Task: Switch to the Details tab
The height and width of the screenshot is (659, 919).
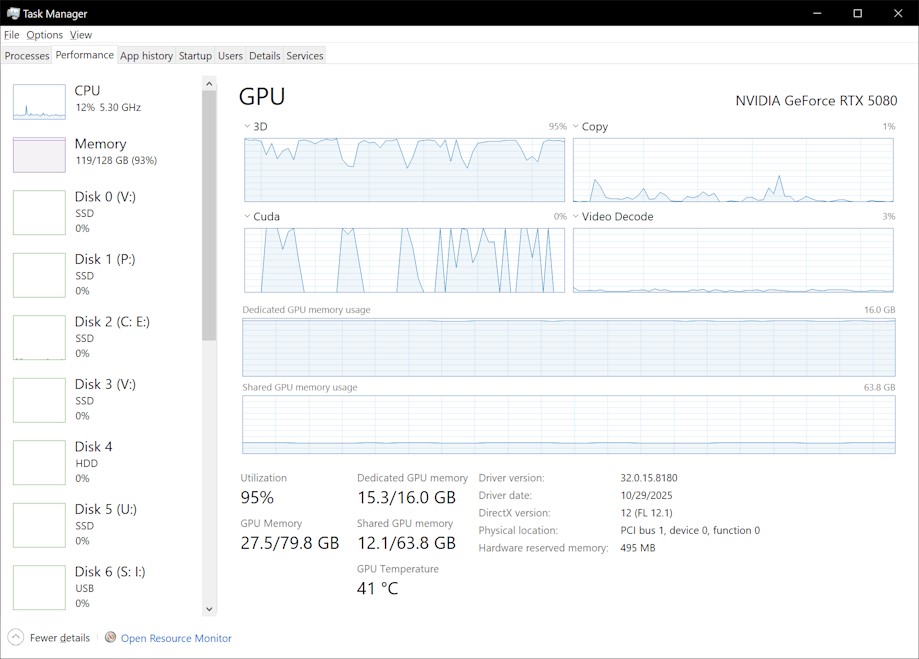Action: click(265, 56)
